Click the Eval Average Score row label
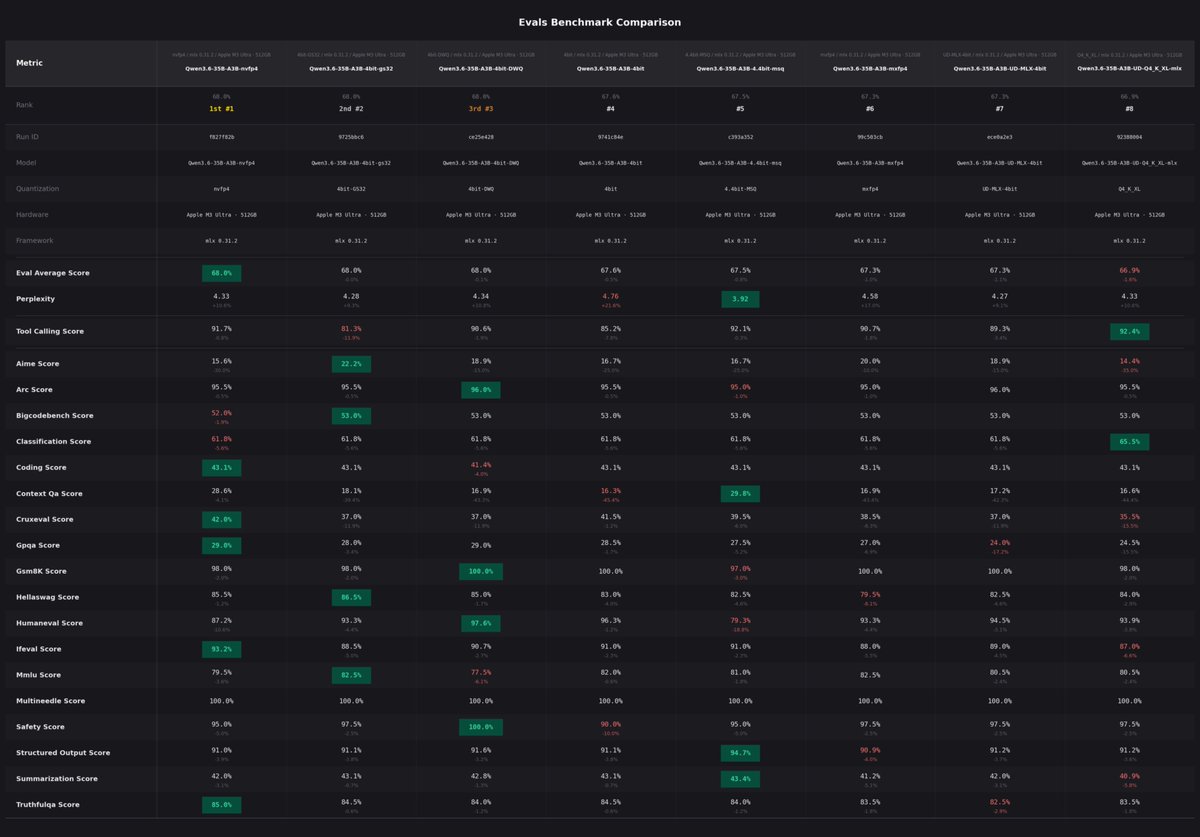1200x837 pixels. point(52,272)
